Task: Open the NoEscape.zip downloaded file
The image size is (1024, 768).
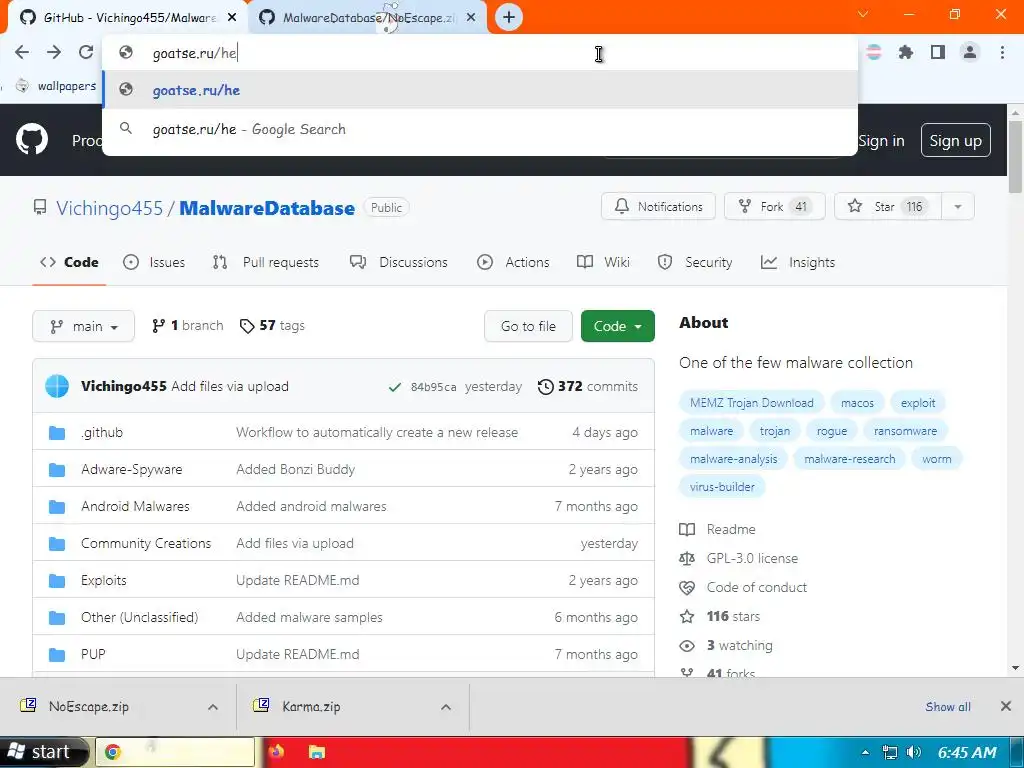Action: [89, 707]
